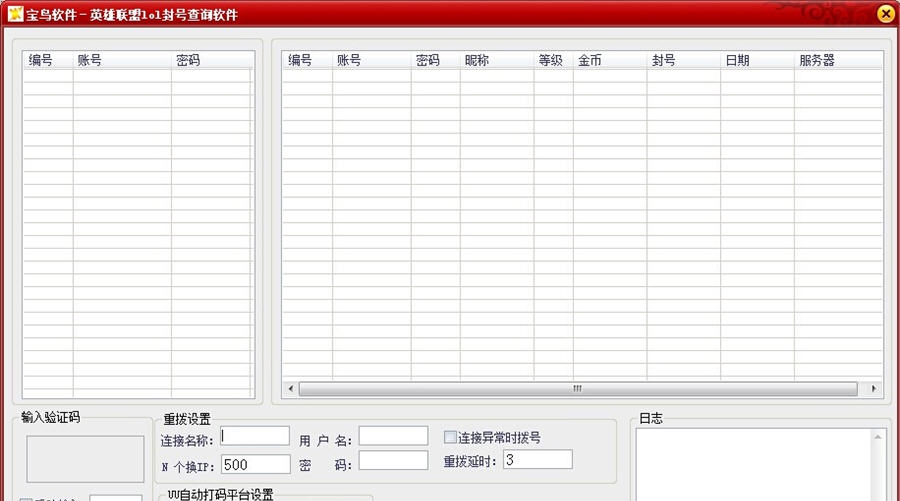900x501 pixels.
Task: Click 封号 column header
Action: click(x=684, y=60)
